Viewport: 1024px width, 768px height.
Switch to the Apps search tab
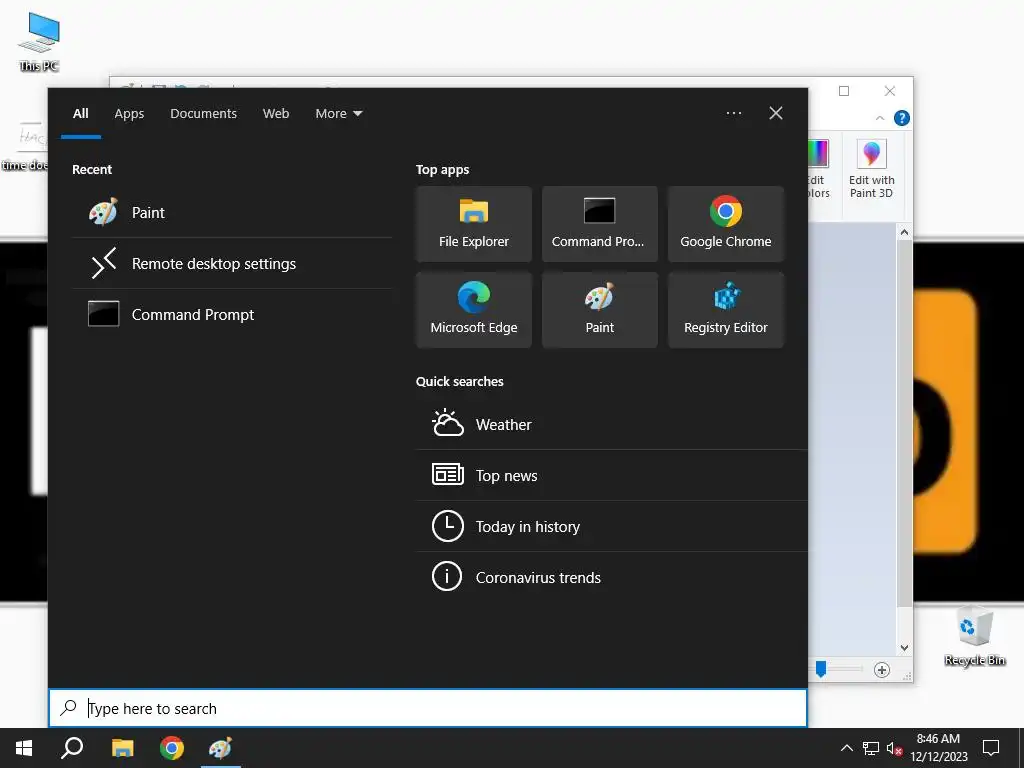129,114
